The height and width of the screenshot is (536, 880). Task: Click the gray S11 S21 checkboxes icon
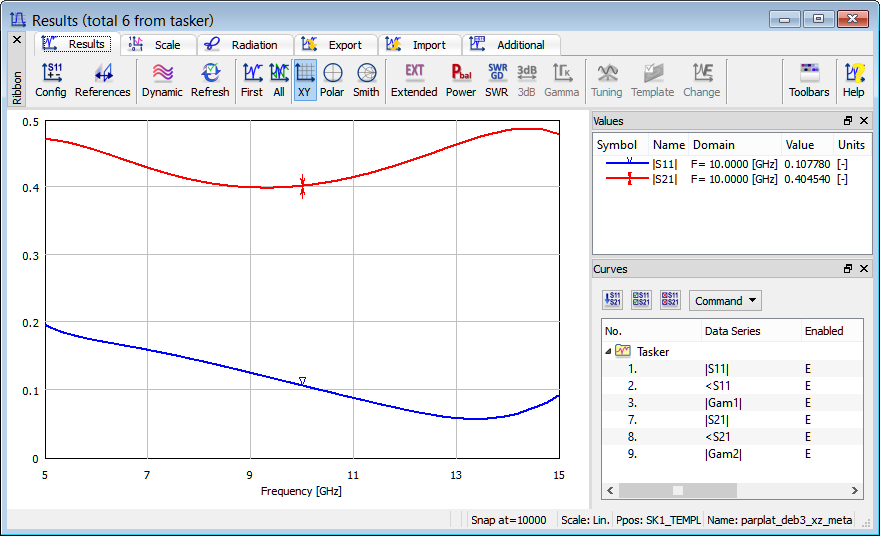click(641, 300)
